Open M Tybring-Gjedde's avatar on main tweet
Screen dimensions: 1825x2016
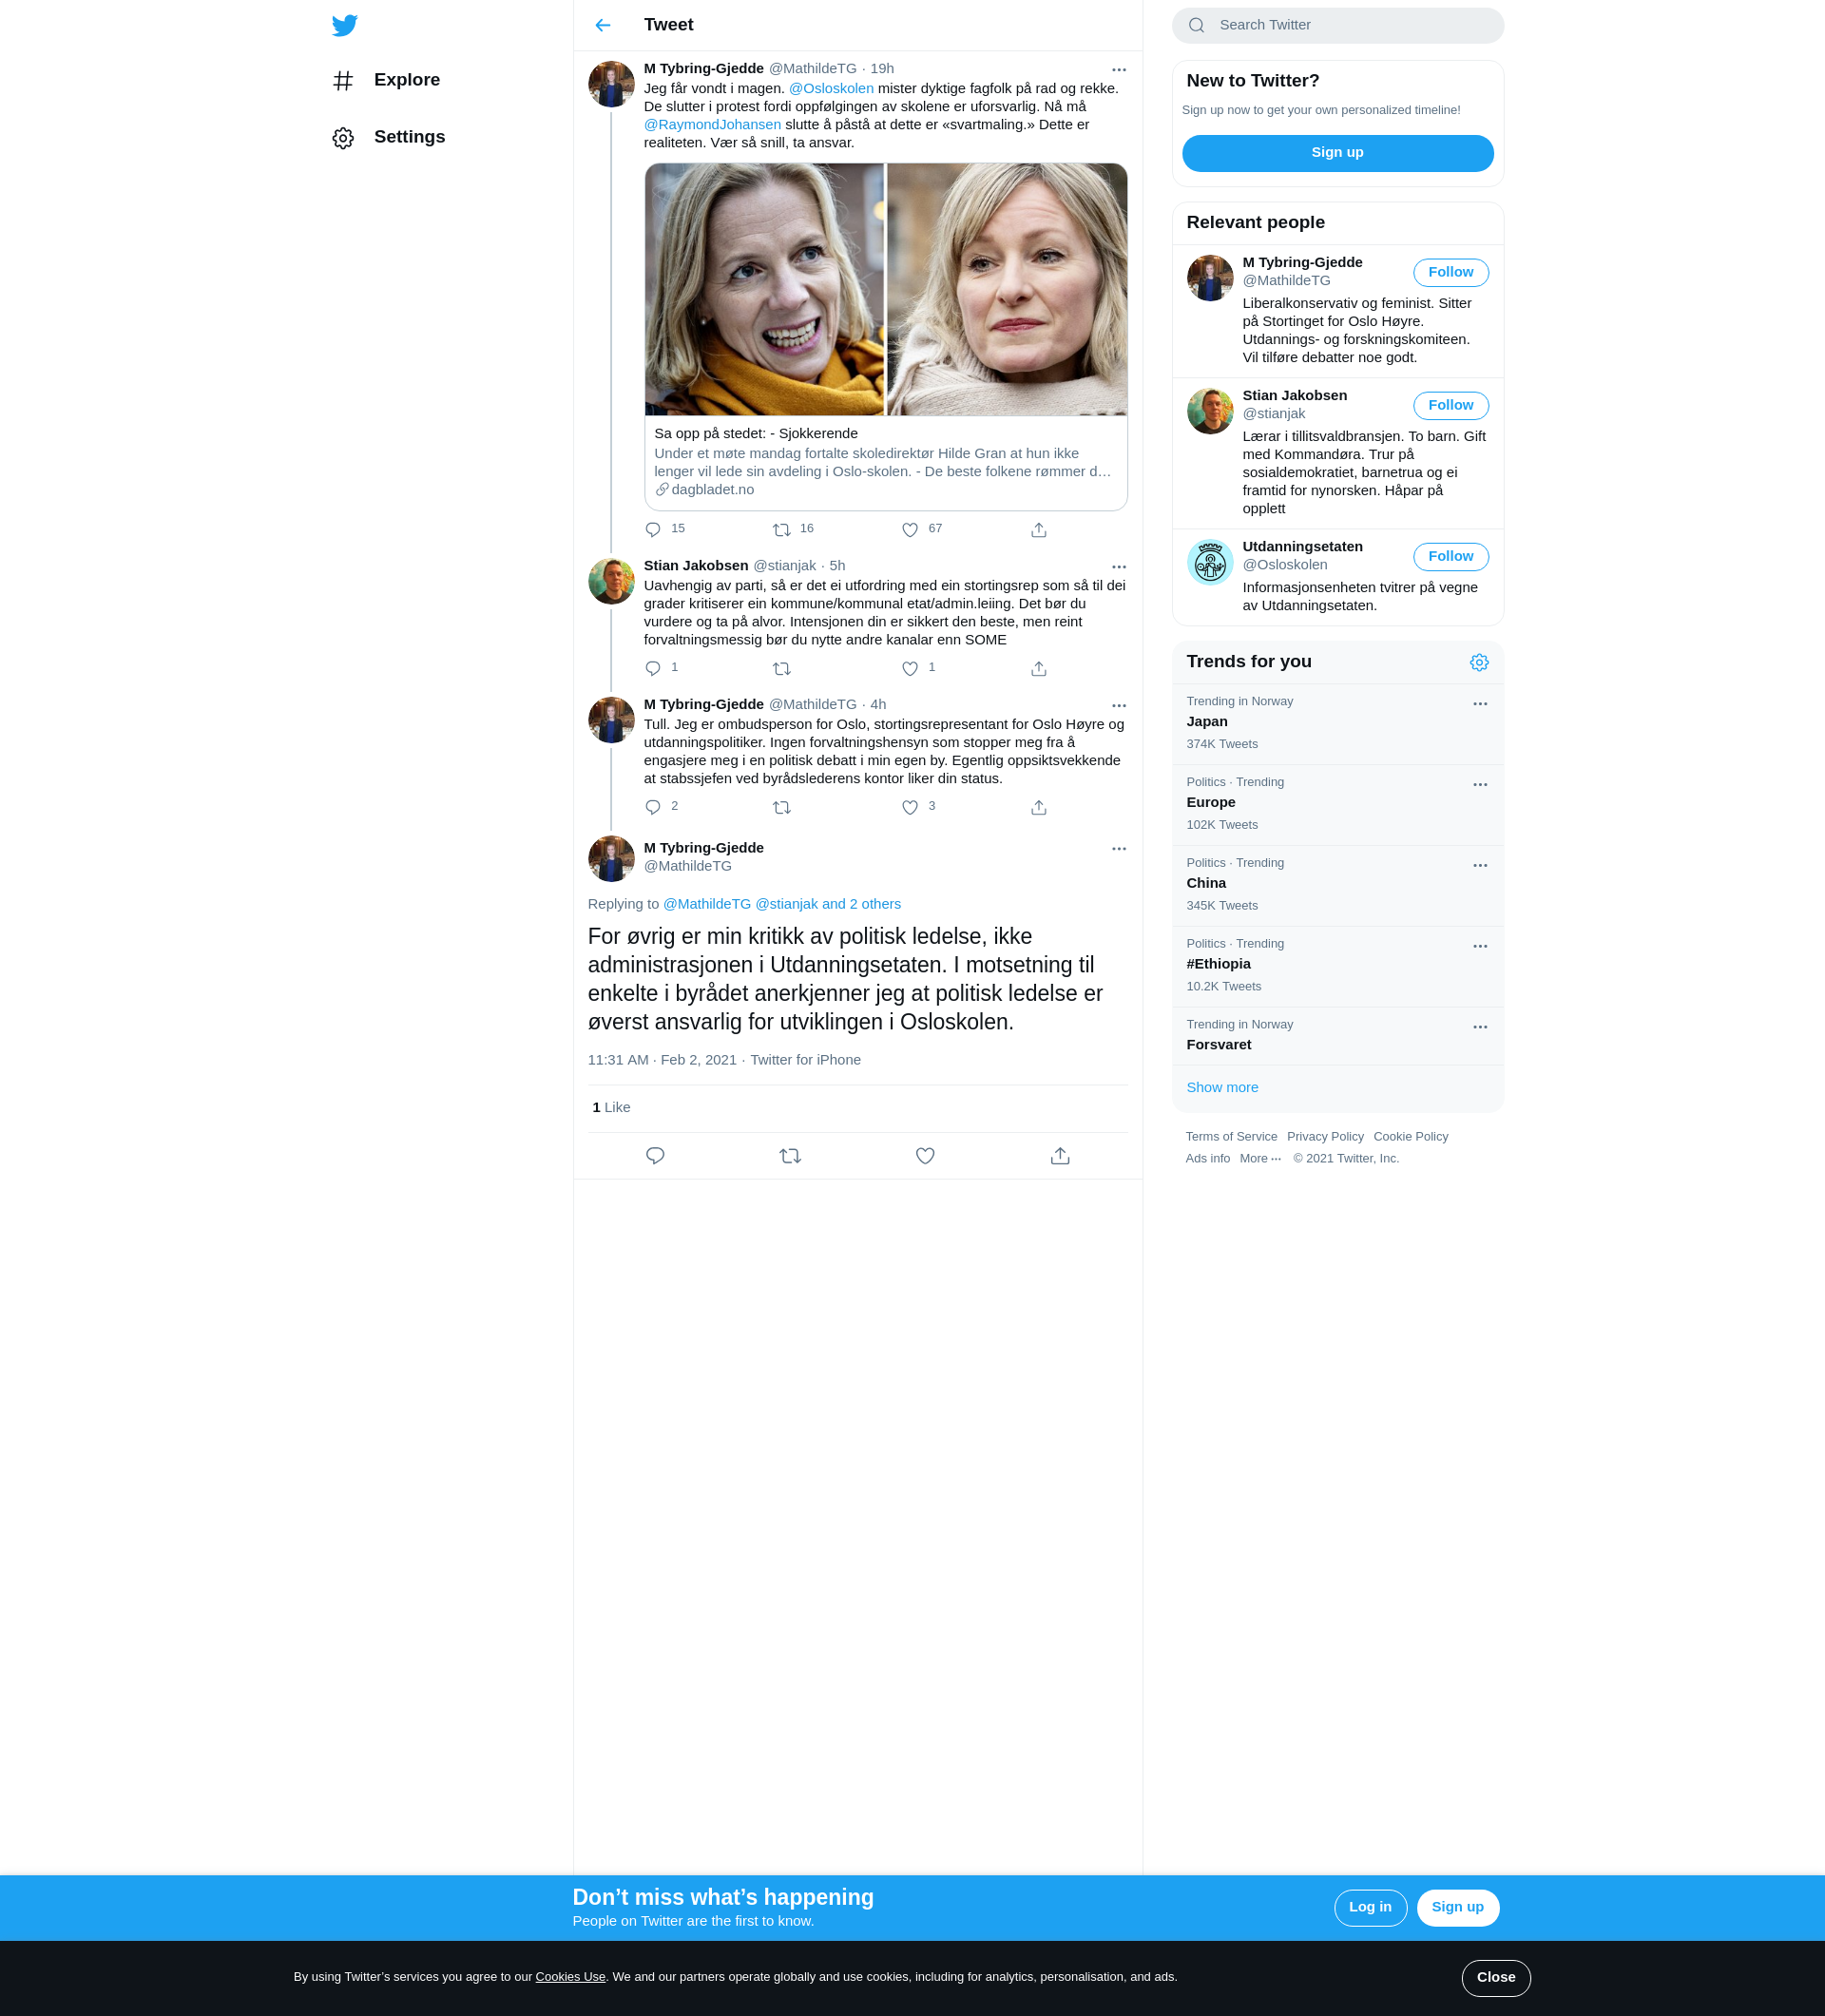[x=611, y=859]
